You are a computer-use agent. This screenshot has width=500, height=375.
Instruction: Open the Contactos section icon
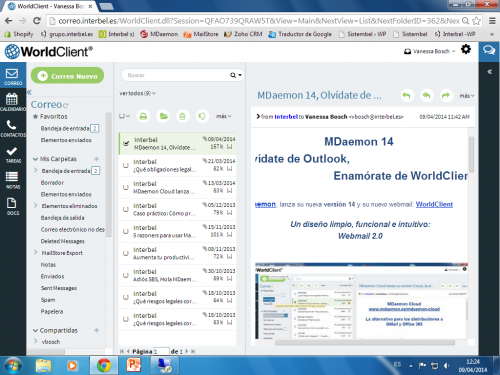coord(13,128)
